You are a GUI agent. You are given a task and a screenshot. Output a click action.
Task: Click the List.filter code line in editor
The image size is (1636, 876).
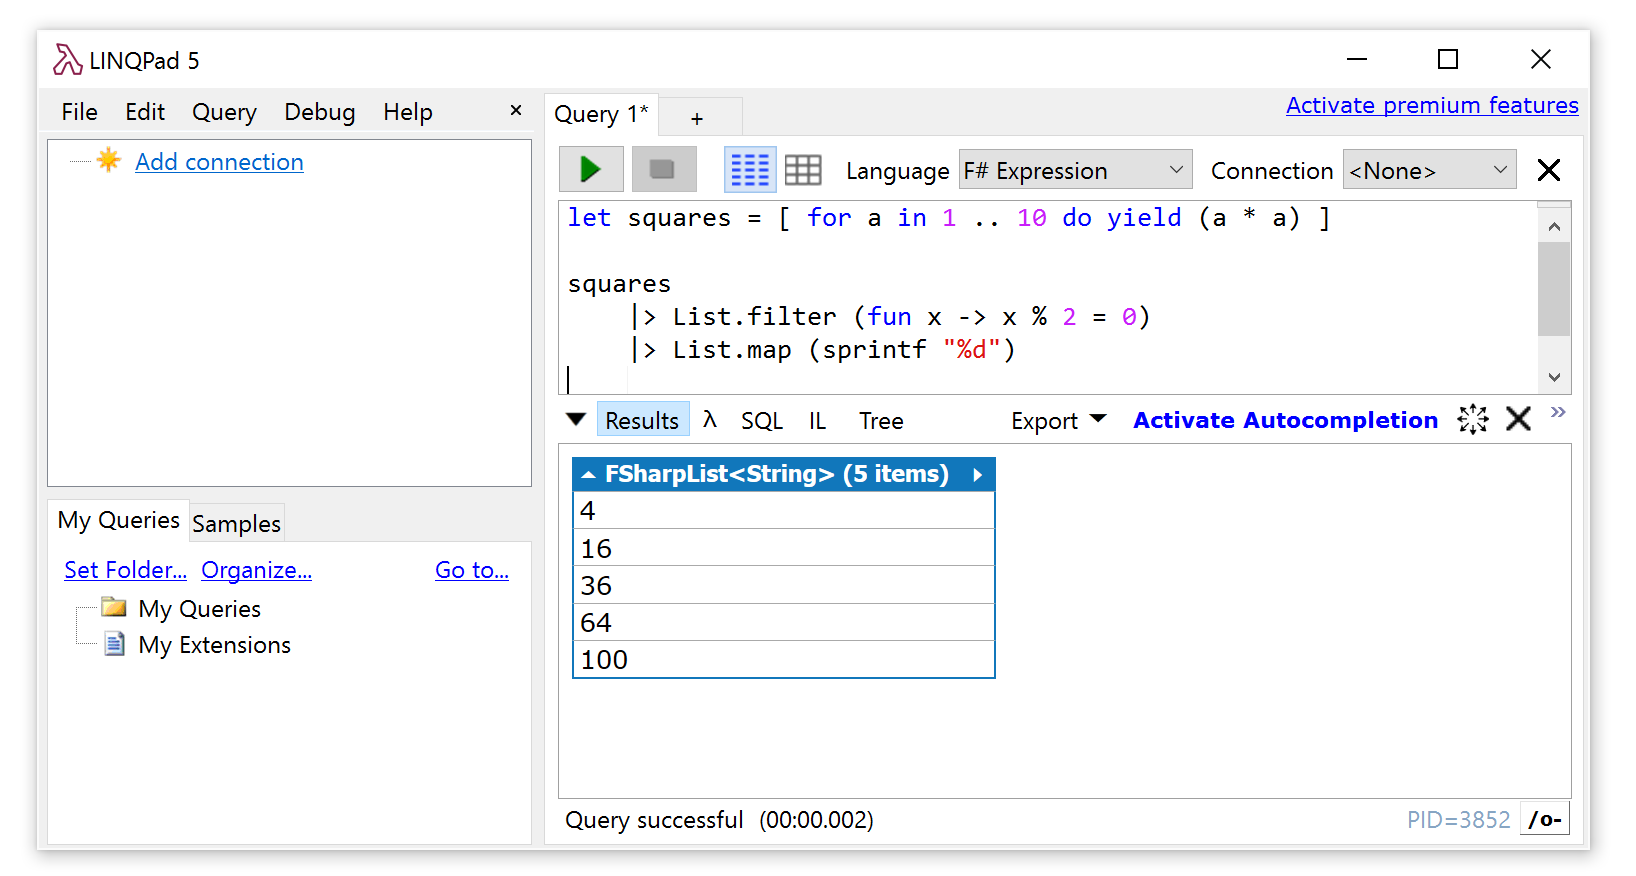pyautogui.click(x=890, y=317)
